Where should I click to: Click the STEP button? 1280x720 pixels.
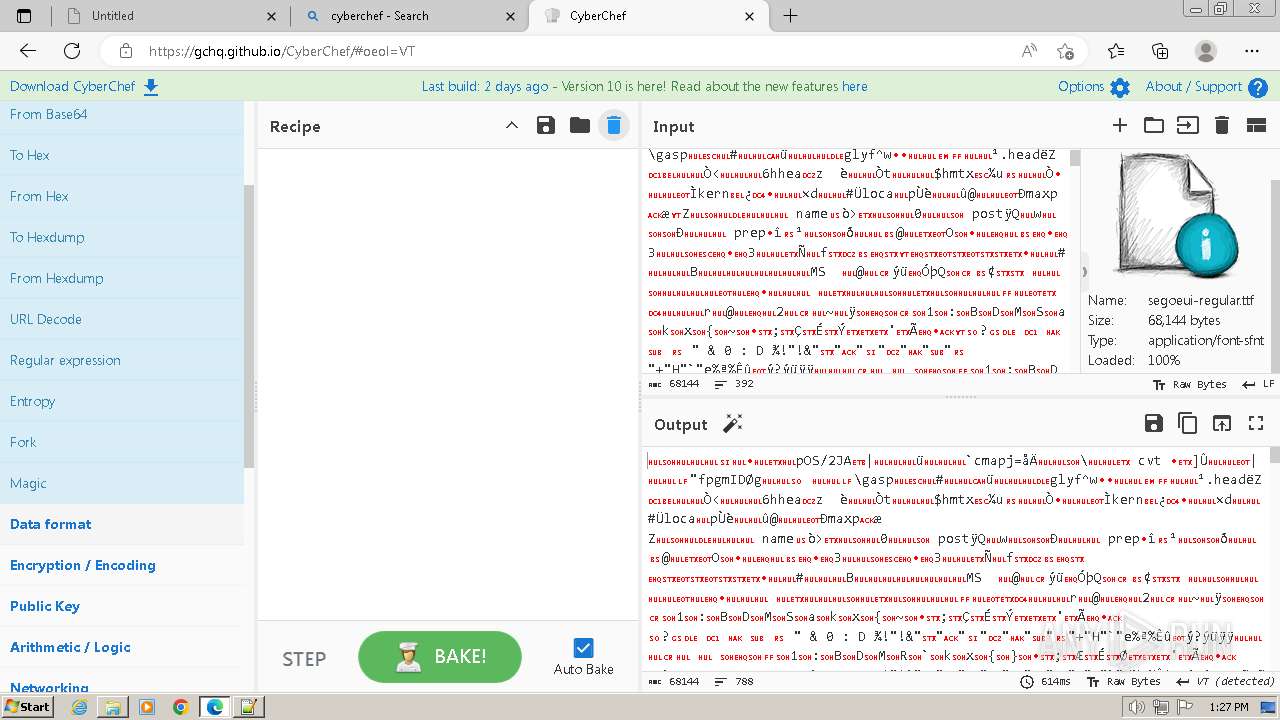click(304, 658)
